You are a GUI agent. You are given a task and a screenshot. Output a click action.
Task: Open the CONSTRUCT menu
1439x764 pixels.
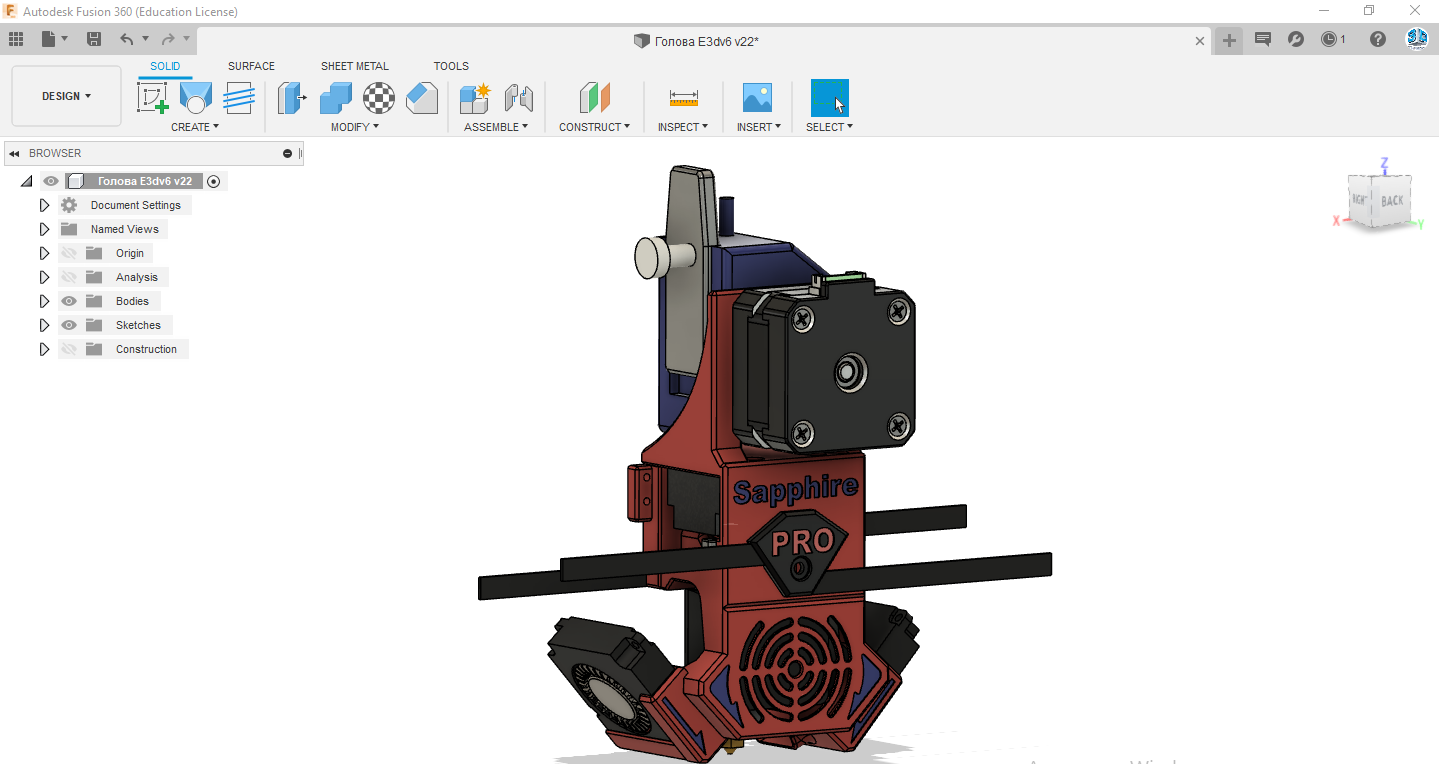point(595,127)
